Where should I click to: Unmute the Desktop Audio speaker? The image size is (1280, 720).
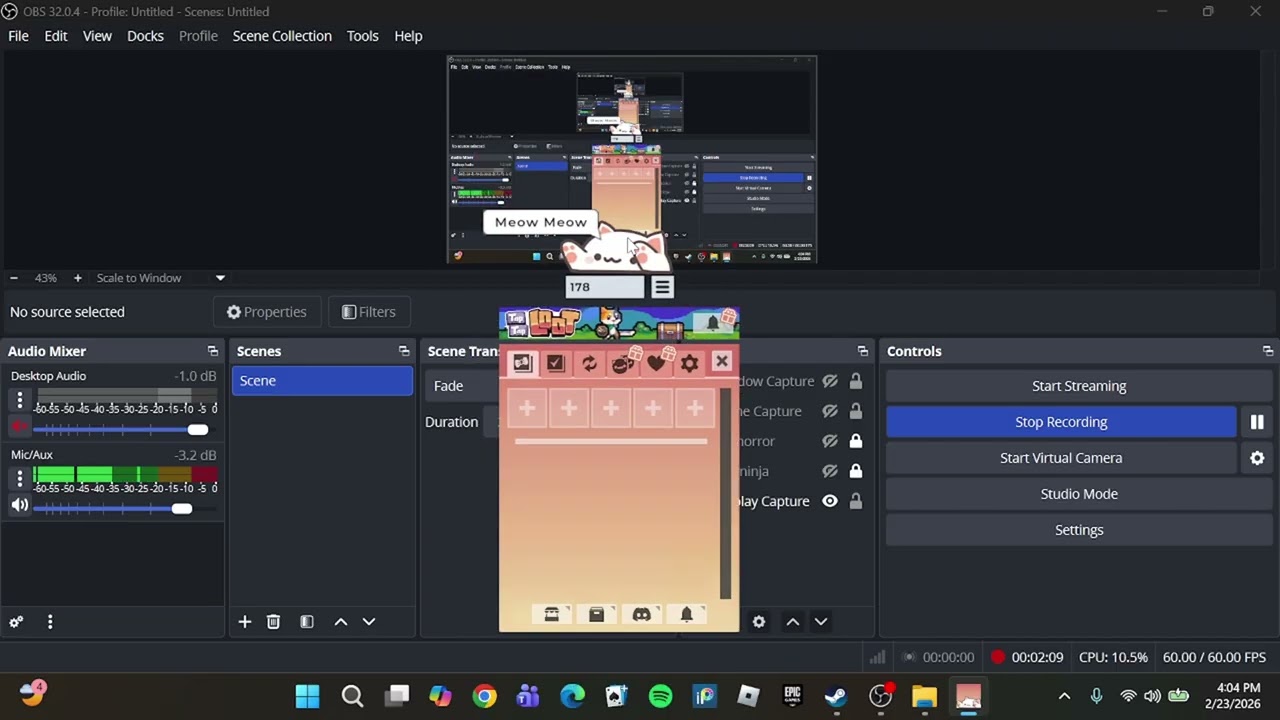pos(19,426)
